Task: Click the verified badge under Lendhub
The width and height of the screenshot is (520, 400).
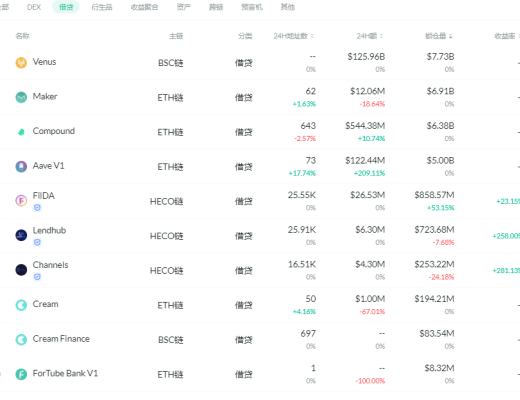Action: coord(37,242)
